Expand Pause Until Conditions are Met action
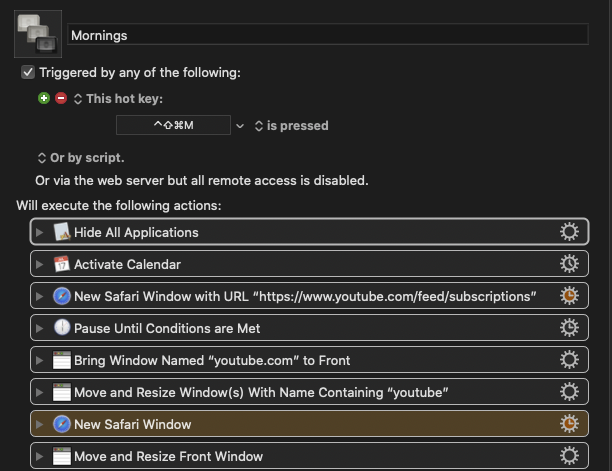 point(39,328)
